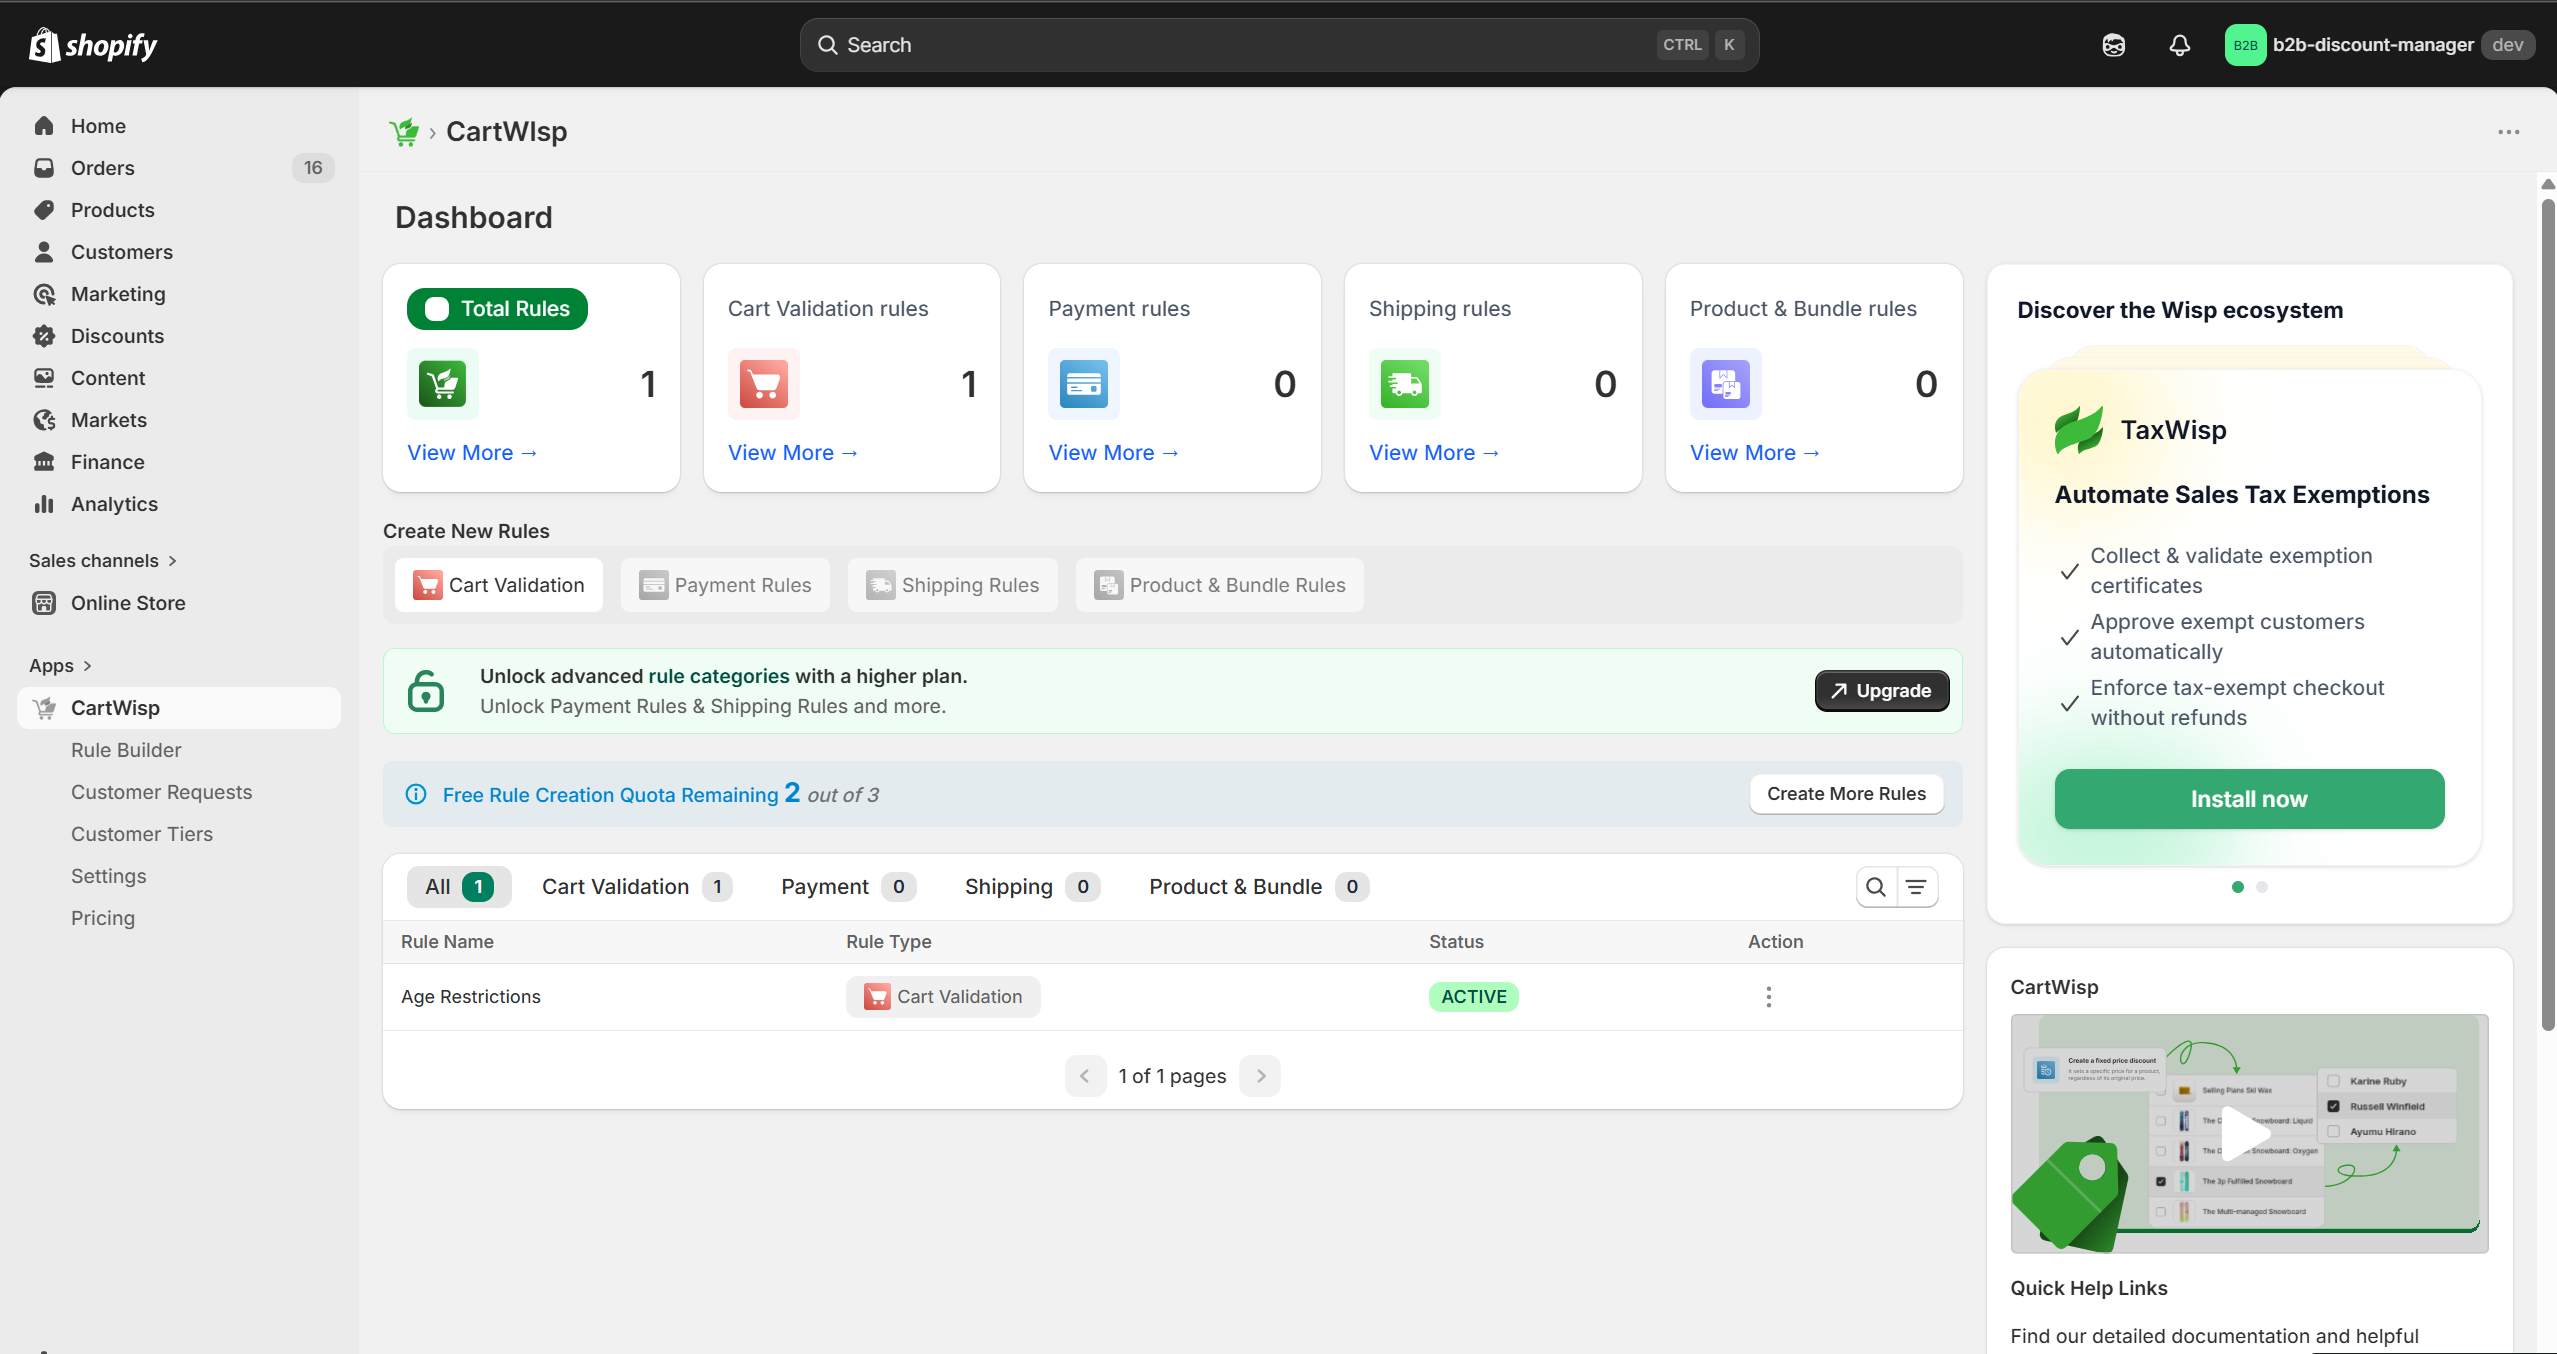This screenshot has width=2557, height=1354.
Task: Click Create More Rules
Action: pos(1846,794)
